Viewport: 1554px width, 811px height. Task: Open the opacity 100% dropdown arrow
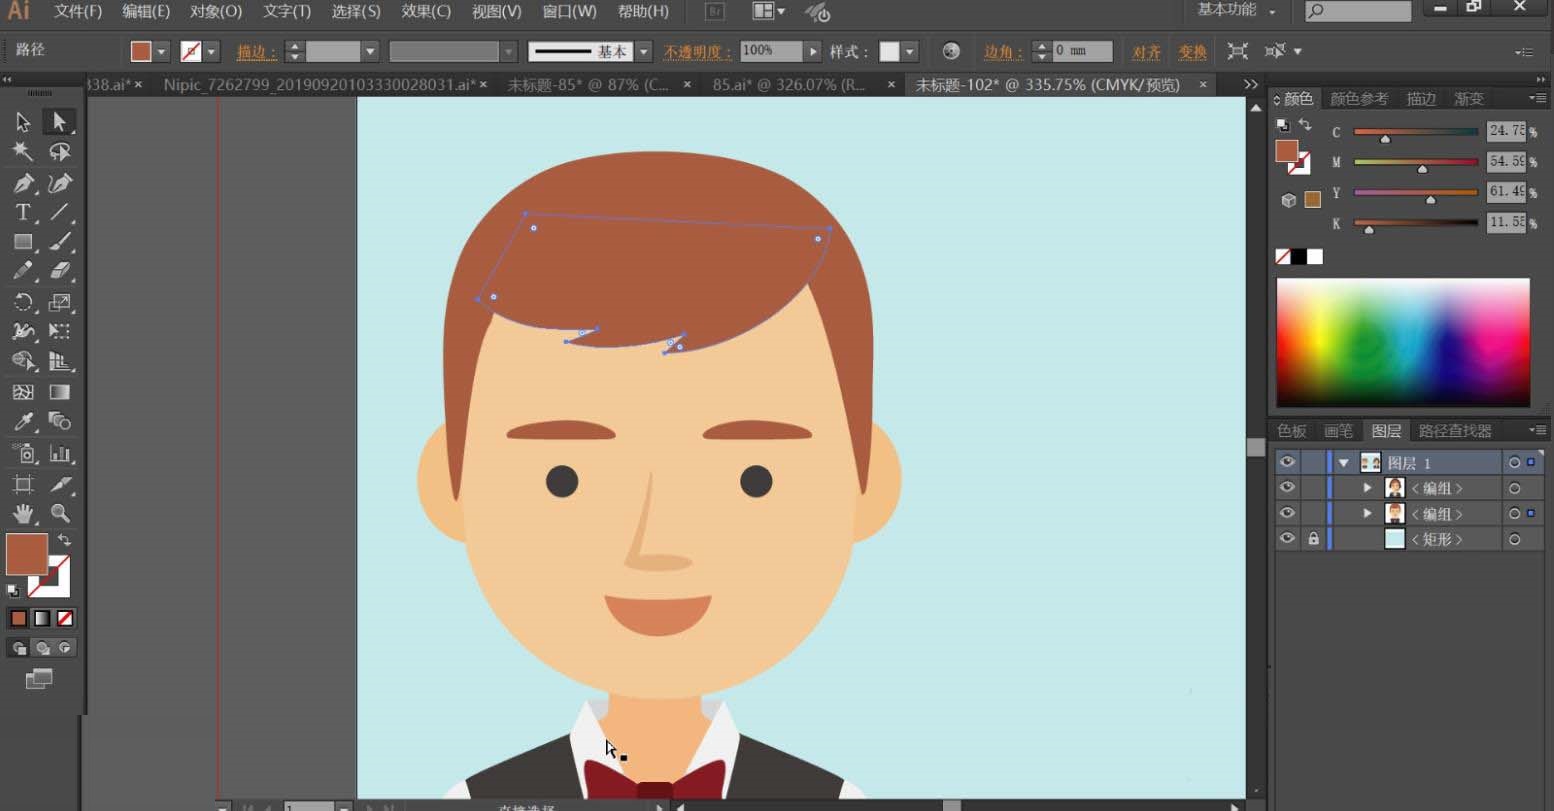pos(813,51)
